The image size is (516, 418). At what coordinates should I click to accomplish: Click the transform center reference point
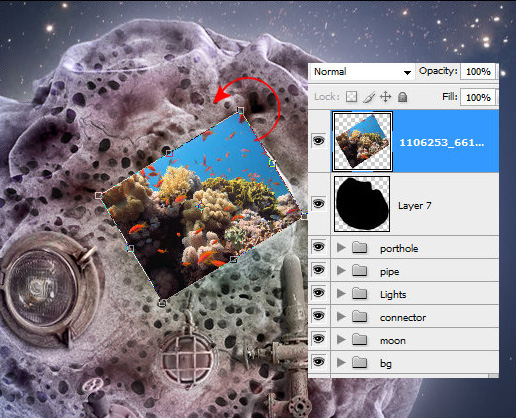coord(201,207)
